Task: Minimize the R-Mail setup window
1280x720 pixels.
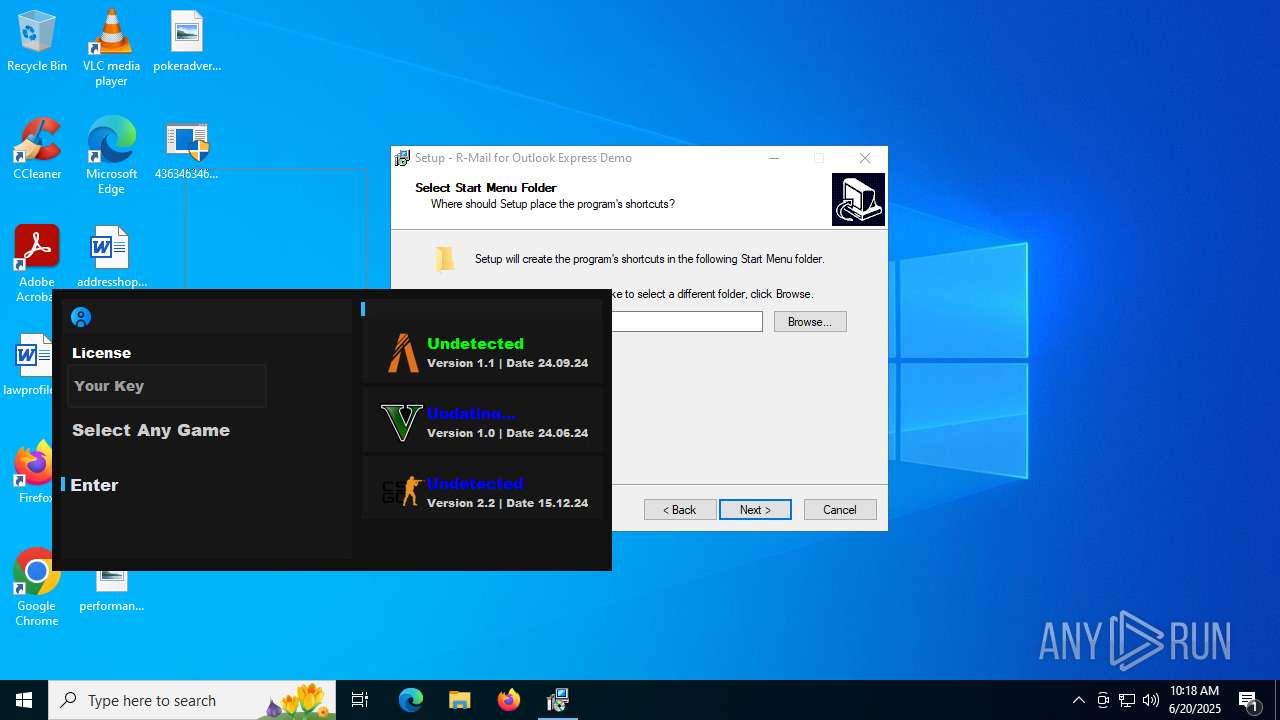Action: point(774,158)
